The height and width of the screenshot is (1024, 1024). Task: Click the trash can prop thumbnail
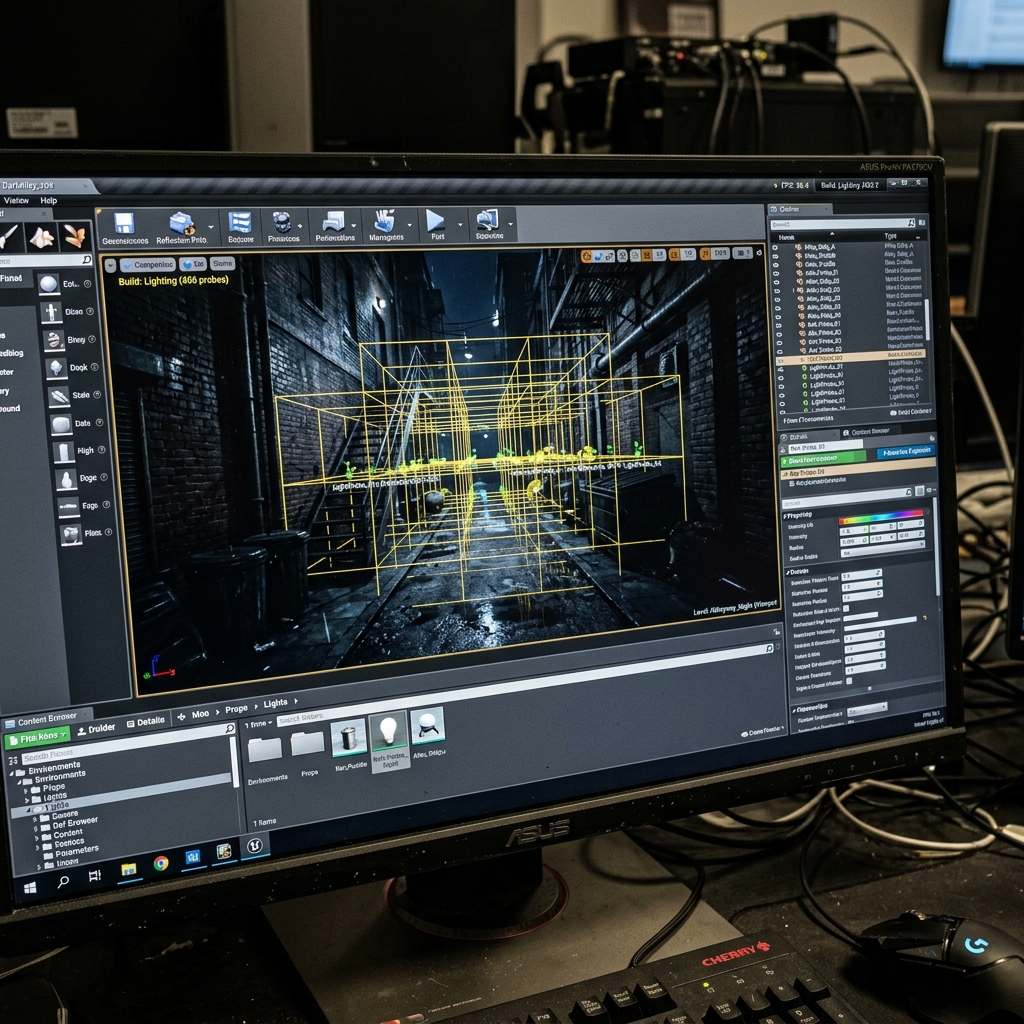pyautogui.click(x=348, y=739)
